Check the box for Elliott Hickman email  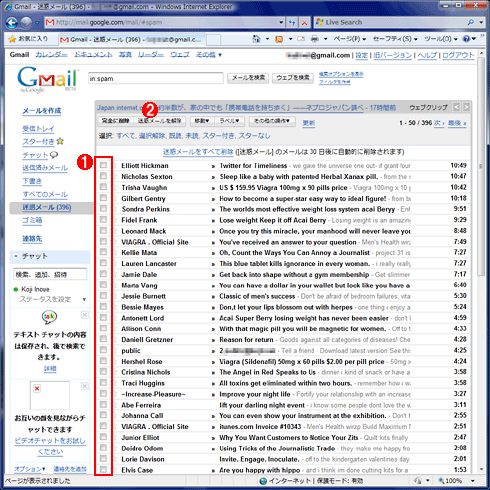(103, 165)
